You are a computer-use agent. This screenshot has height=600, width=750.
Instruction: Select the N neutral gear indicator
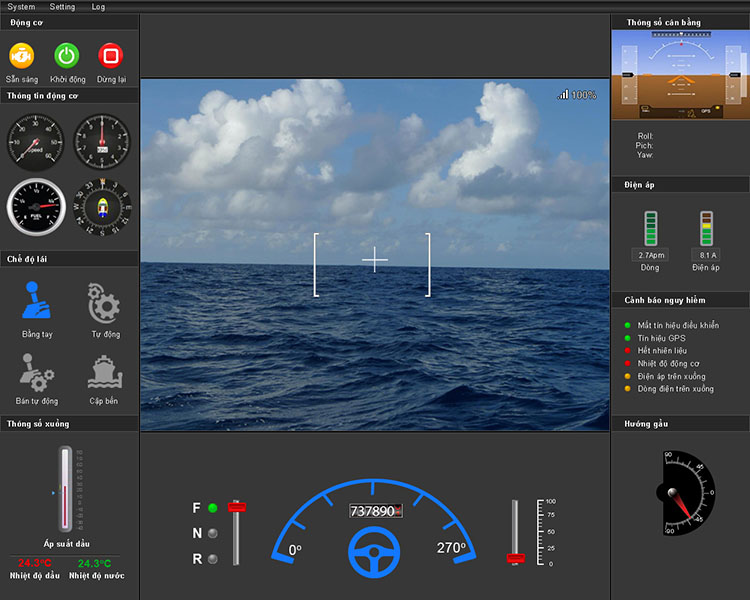212,533
